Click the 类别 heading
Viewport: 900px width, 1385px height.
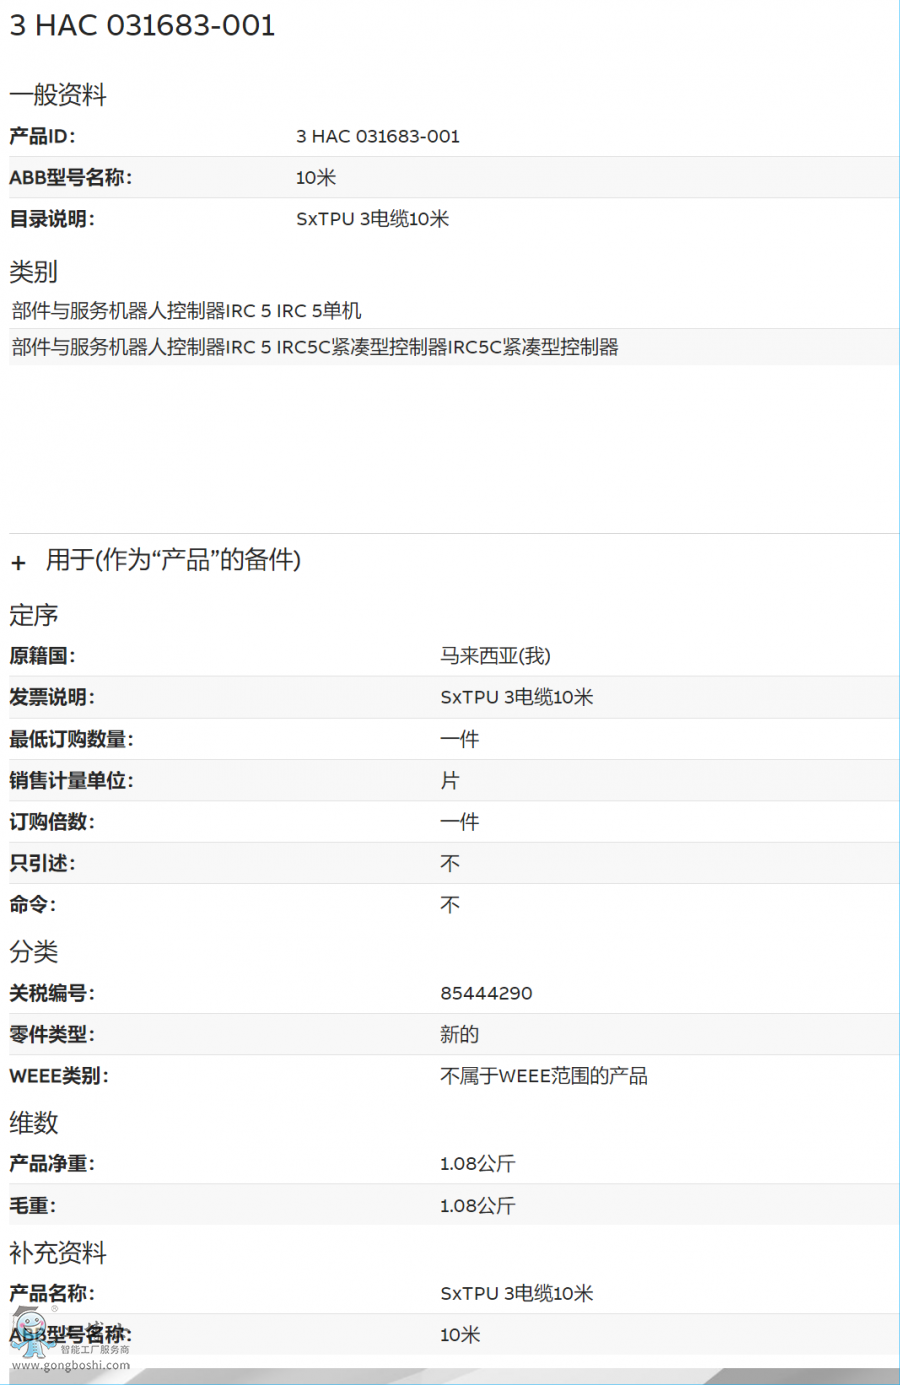point(34,272)
